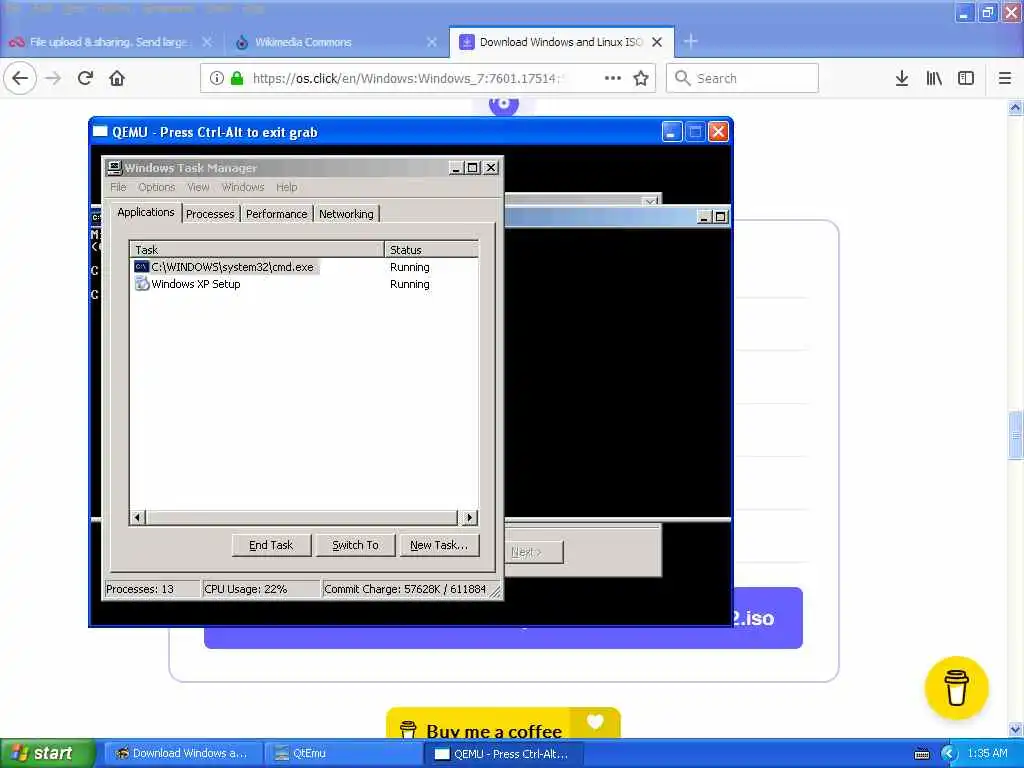Open the Firefox home page icon
Viewport: 1024px width, 768px height.
tap(117, 78)
